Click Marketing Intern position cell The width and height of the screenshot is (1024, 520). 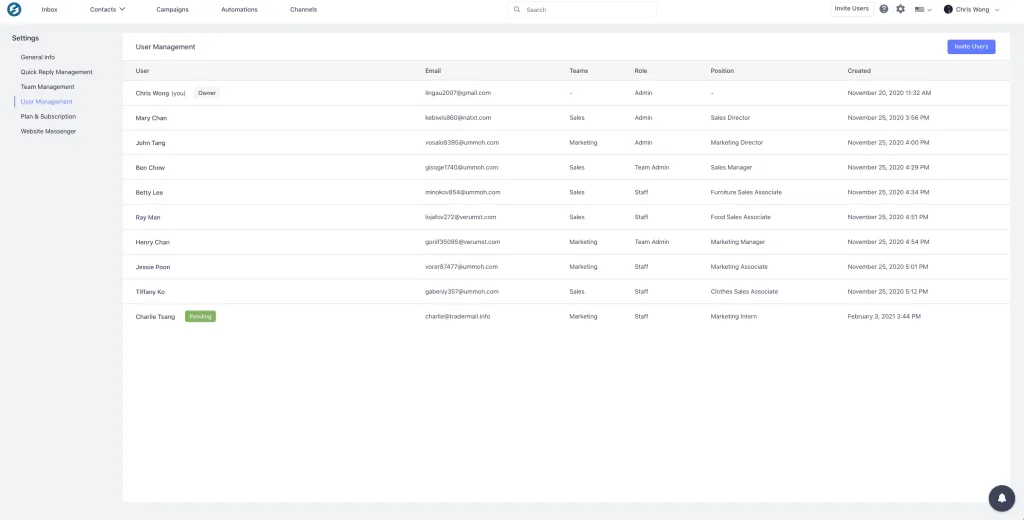point(734,317)
